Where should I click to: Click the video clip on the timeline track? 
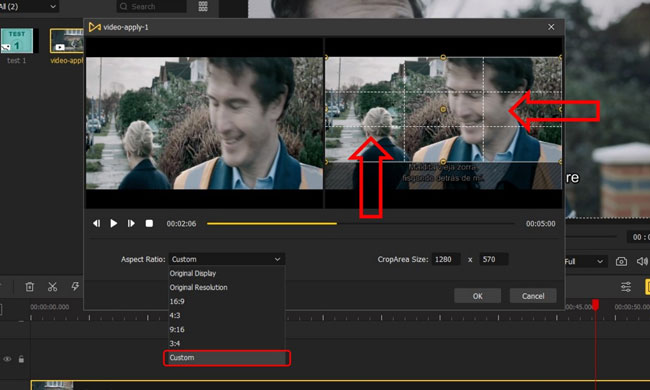tap(340, 385)
